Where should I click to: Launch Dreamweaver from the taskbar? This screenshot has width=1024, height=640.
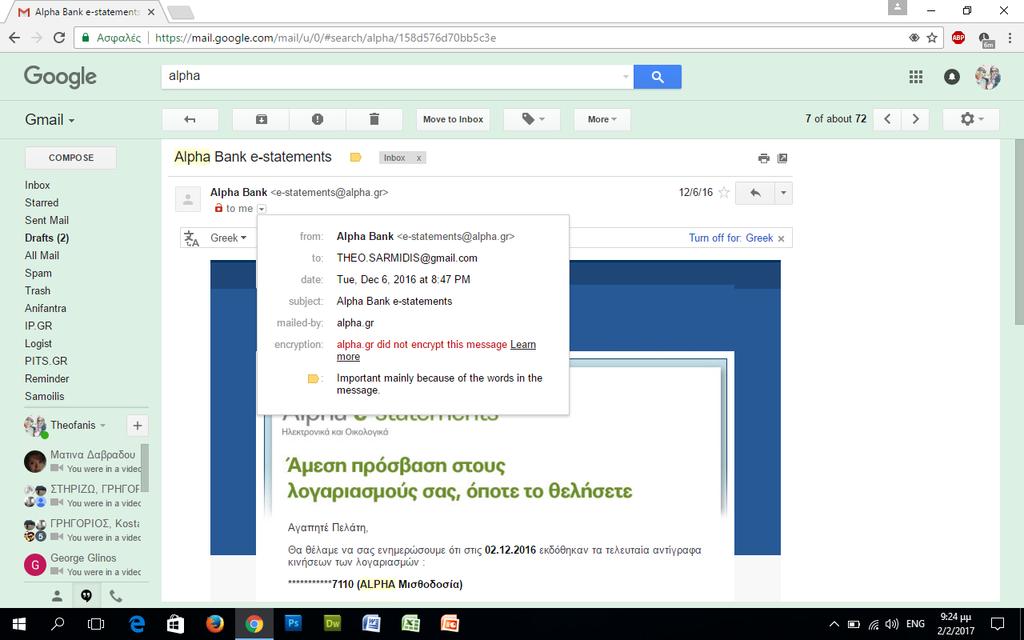(x=332, y=624)
